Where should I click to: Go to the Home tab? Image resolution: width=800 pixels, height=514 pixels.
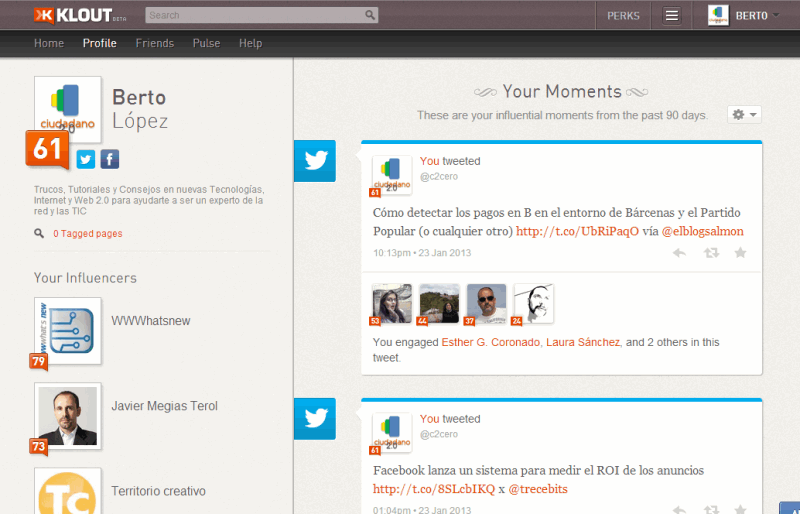(49, 43)
